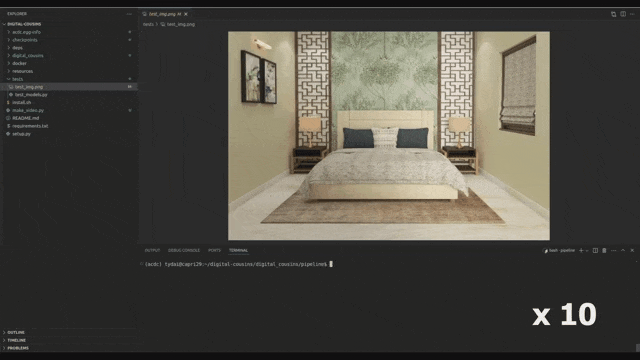Open changes icon in editor title bar
This screenshot has height=360, width=640.
tap(613, 14)
